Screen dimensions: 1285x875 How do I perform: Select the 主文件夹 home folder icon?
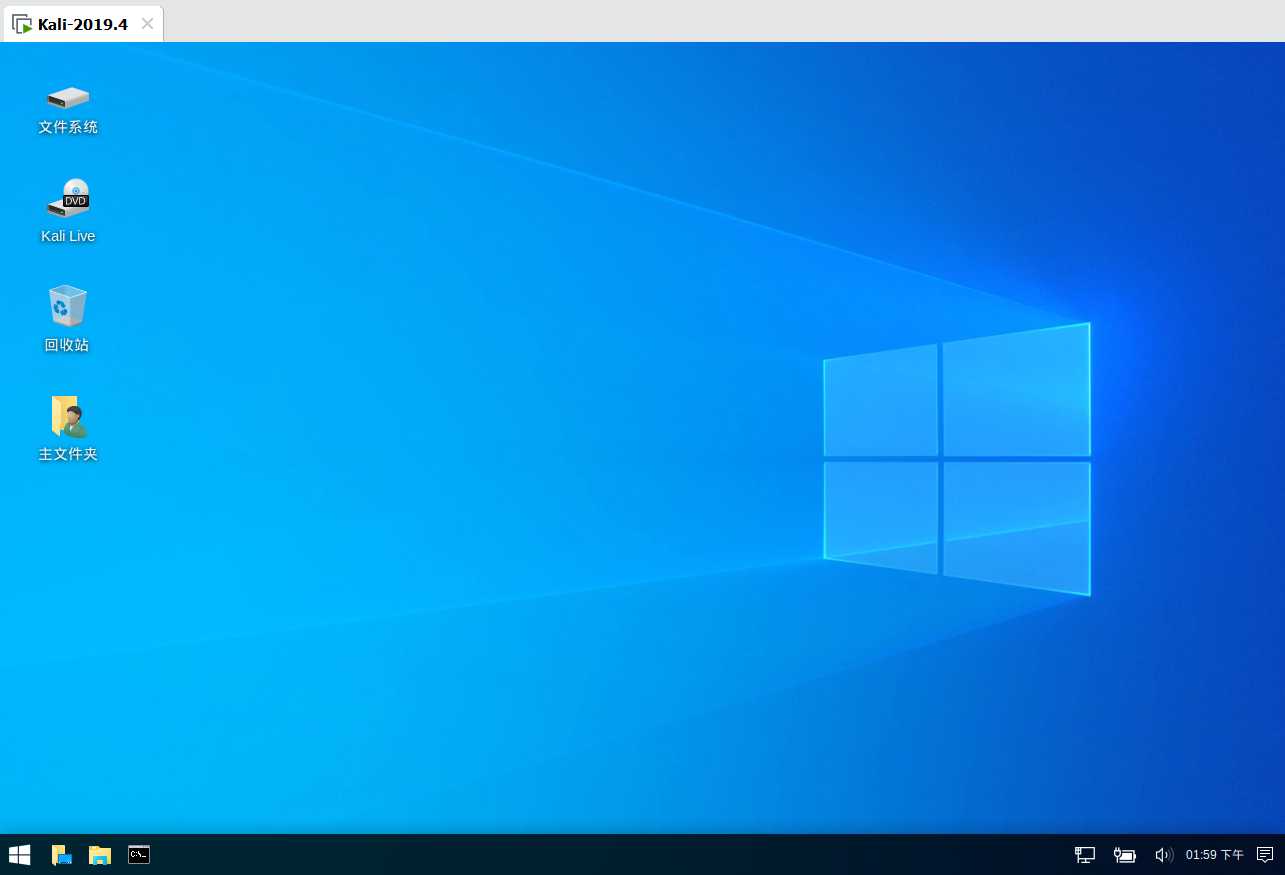pos(68,415)
